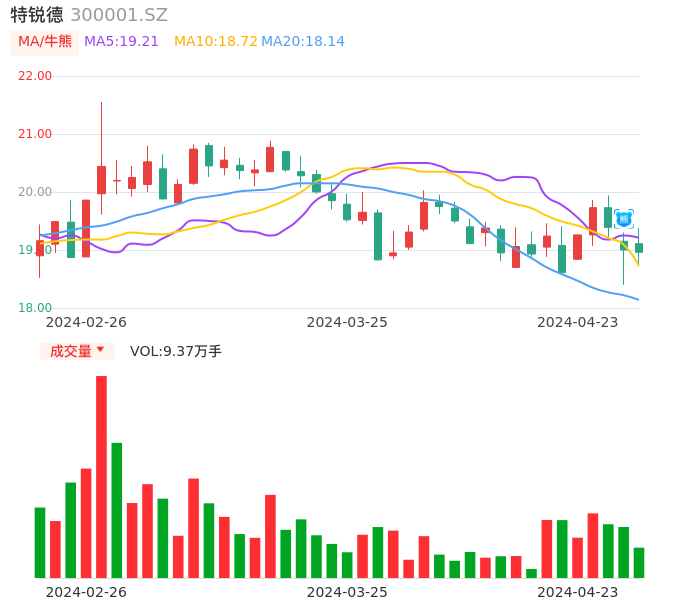The image size is (686, 606).
Task: Toggle the MA10:18.72 legend label
Action: pos(215,42)
